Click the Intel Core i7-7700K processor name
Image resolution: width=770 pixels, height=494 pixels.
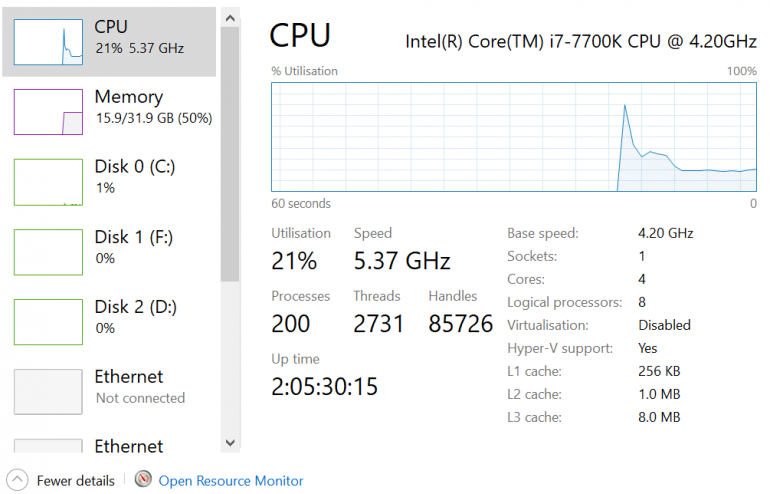point(580,41)
